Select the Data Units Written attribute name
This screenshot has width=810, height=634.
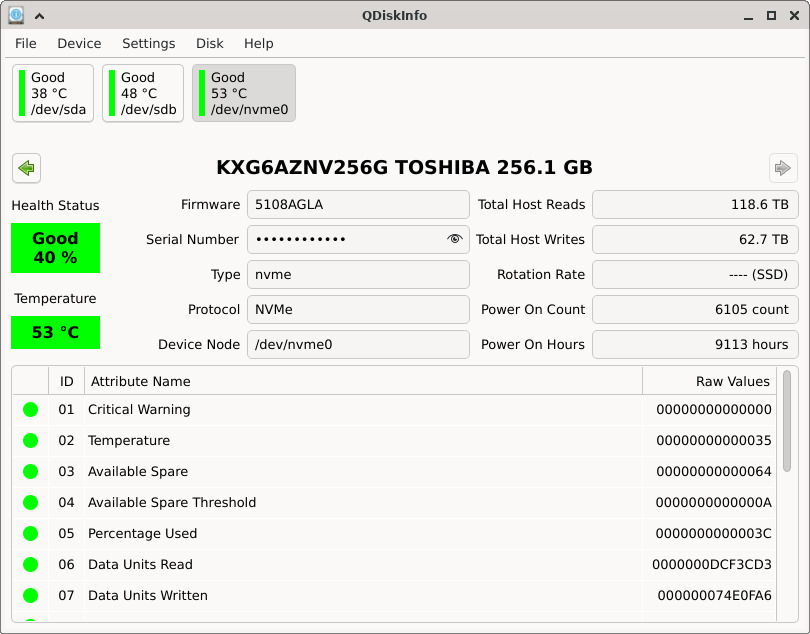point(148,596)
